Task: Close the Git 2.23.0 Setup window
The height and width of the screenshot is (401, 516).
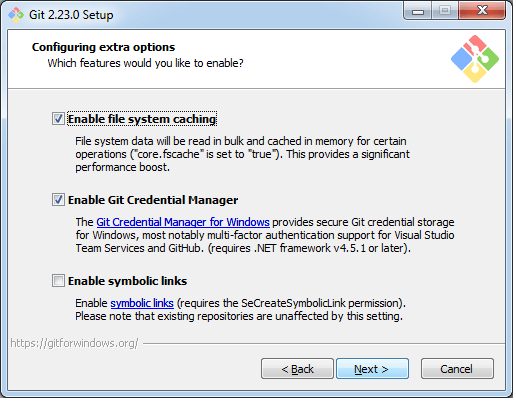Action: coord(482,11)
